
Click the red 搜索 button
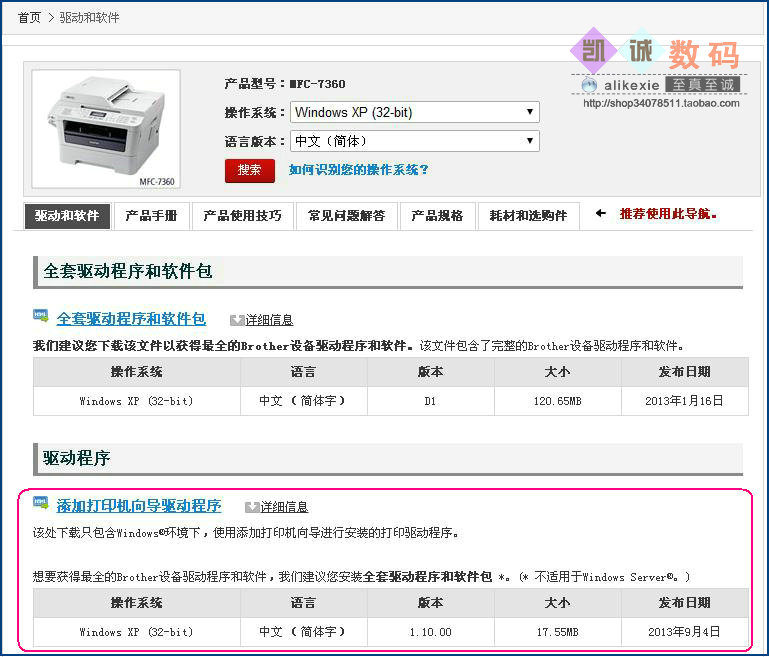pos(249,170)
